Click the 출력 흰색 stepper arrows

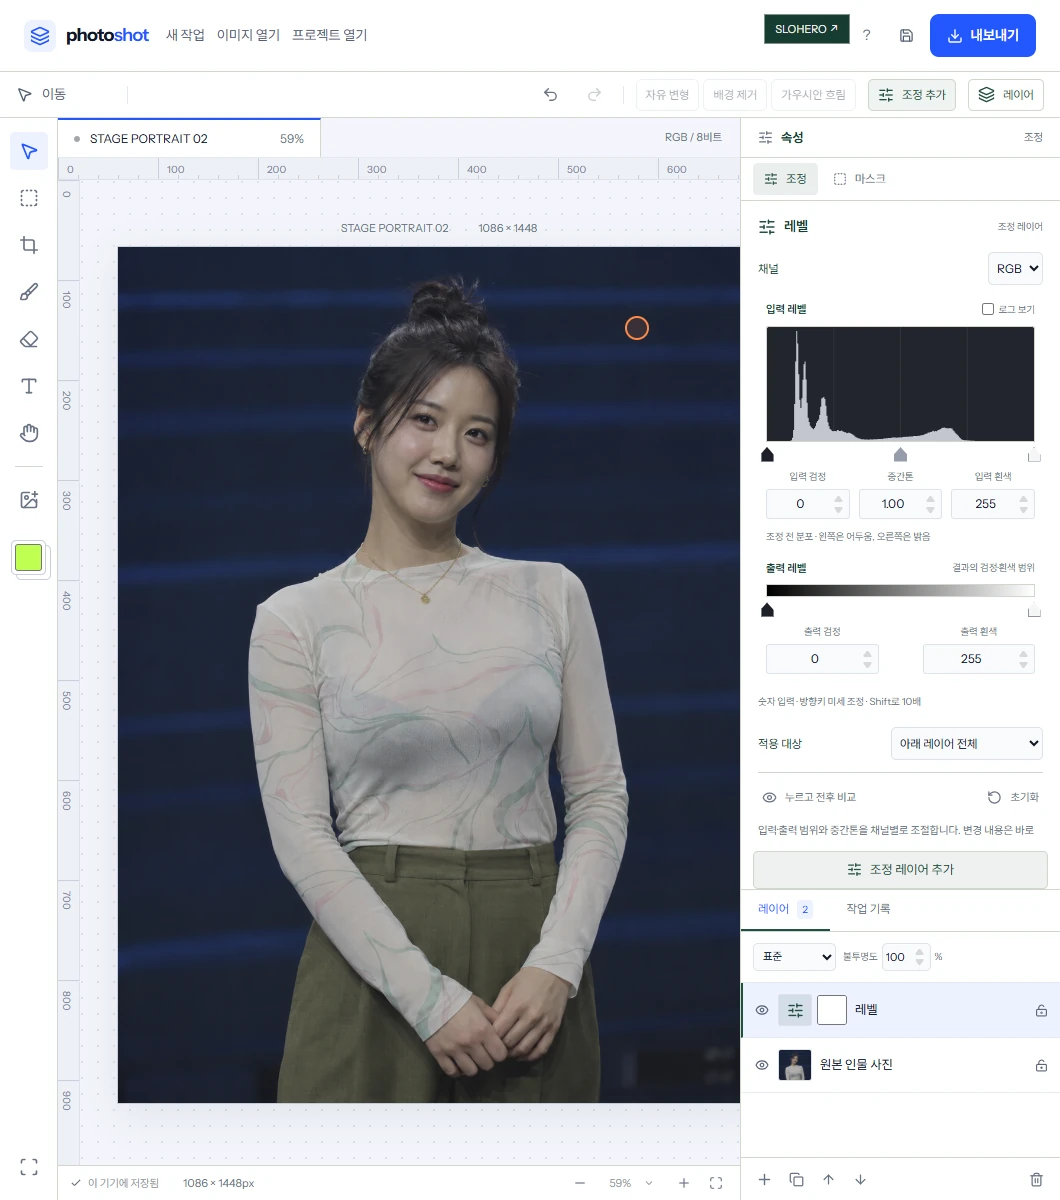1023,659
